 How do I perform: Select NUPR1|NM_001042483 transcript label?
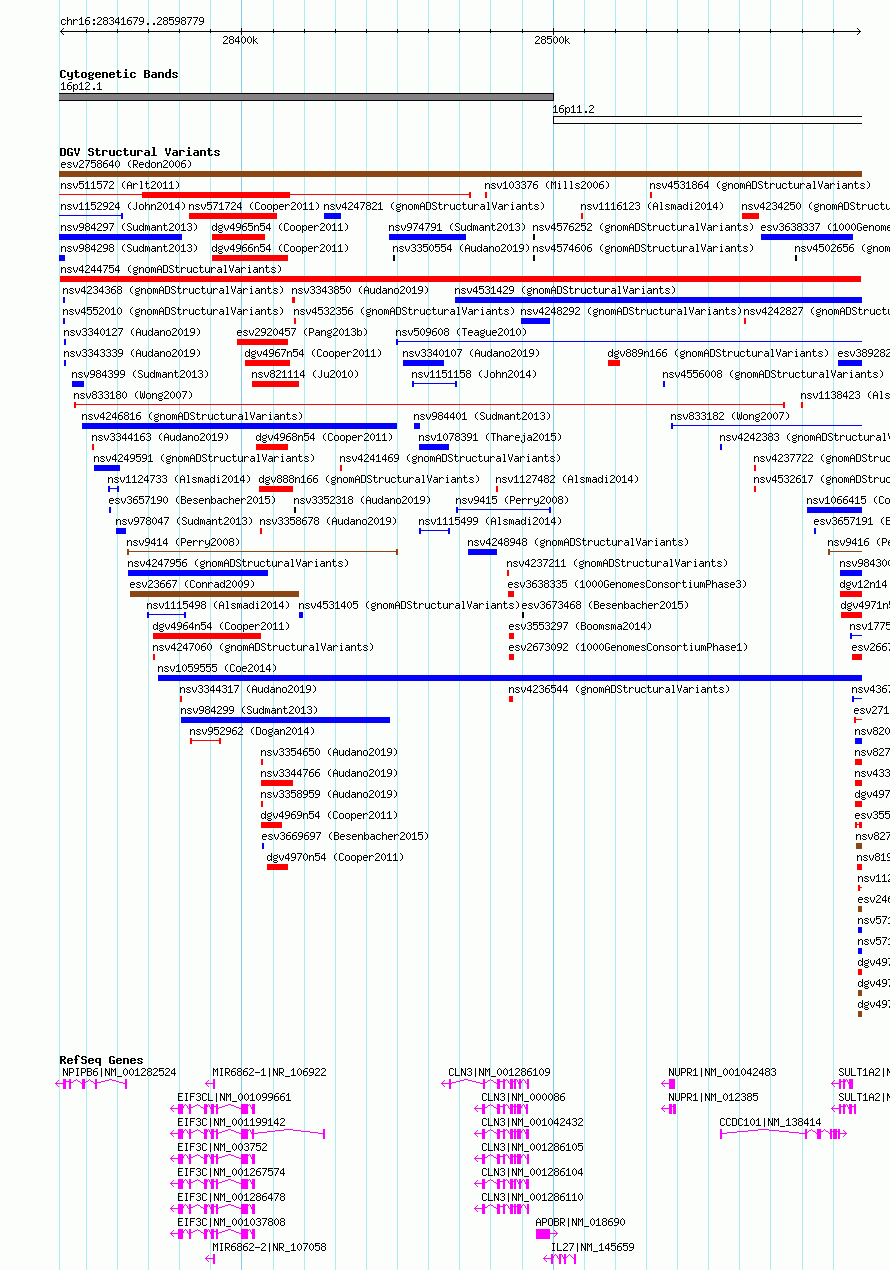coord(722,1072)
